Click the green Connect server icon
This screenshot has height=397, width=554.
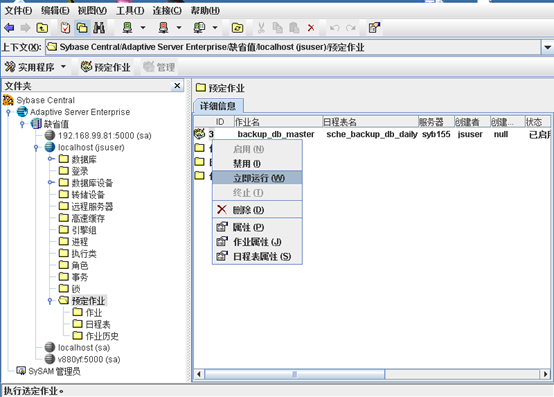tap(127, 28)
